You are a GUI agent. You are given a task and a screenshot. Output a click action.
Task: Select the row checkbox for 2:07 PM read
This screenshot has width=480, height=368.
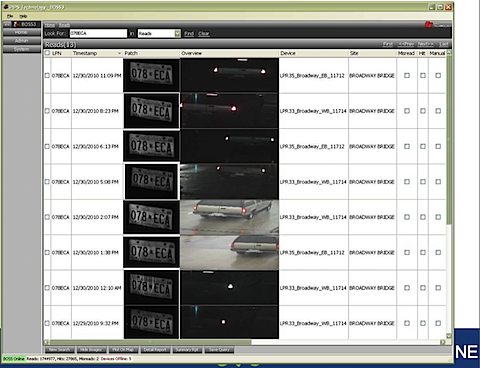[47, 217]
